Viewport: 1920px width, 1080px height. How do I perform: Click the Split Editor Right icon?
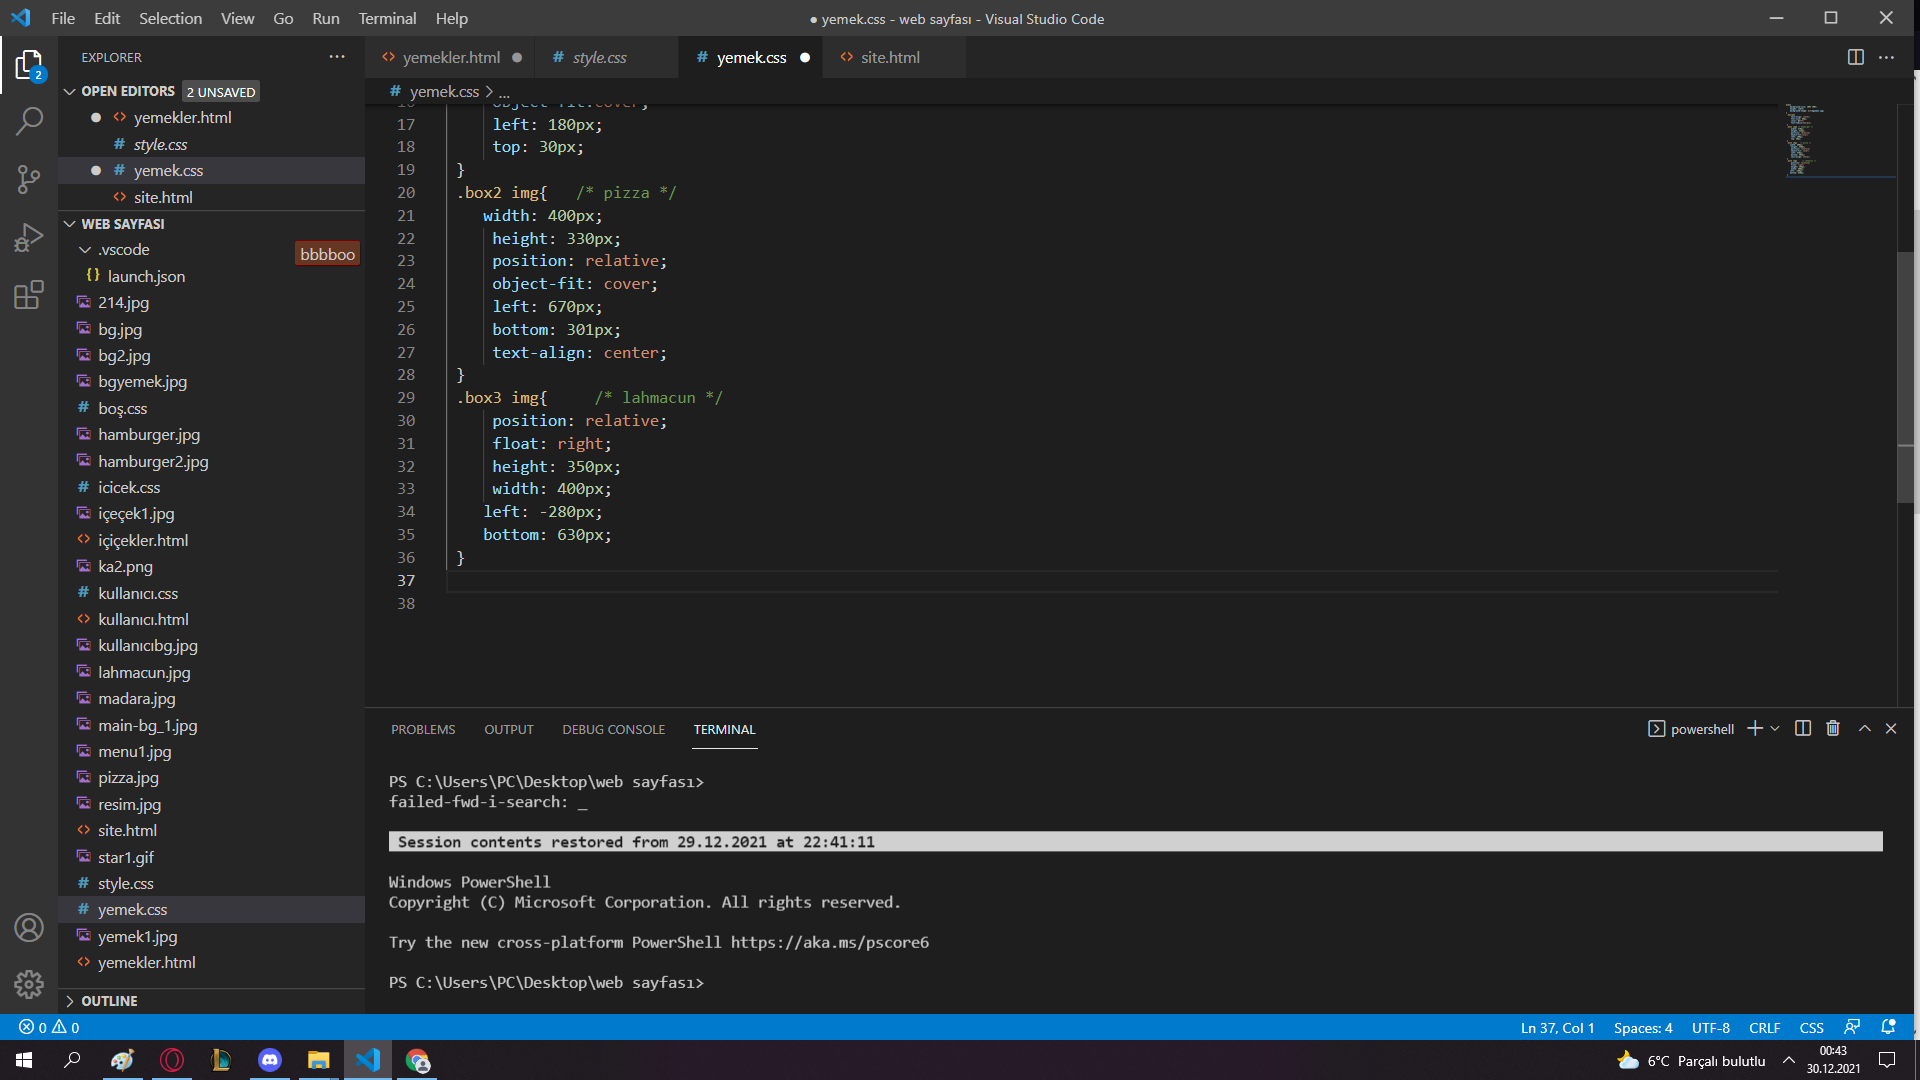point(1855,57)
